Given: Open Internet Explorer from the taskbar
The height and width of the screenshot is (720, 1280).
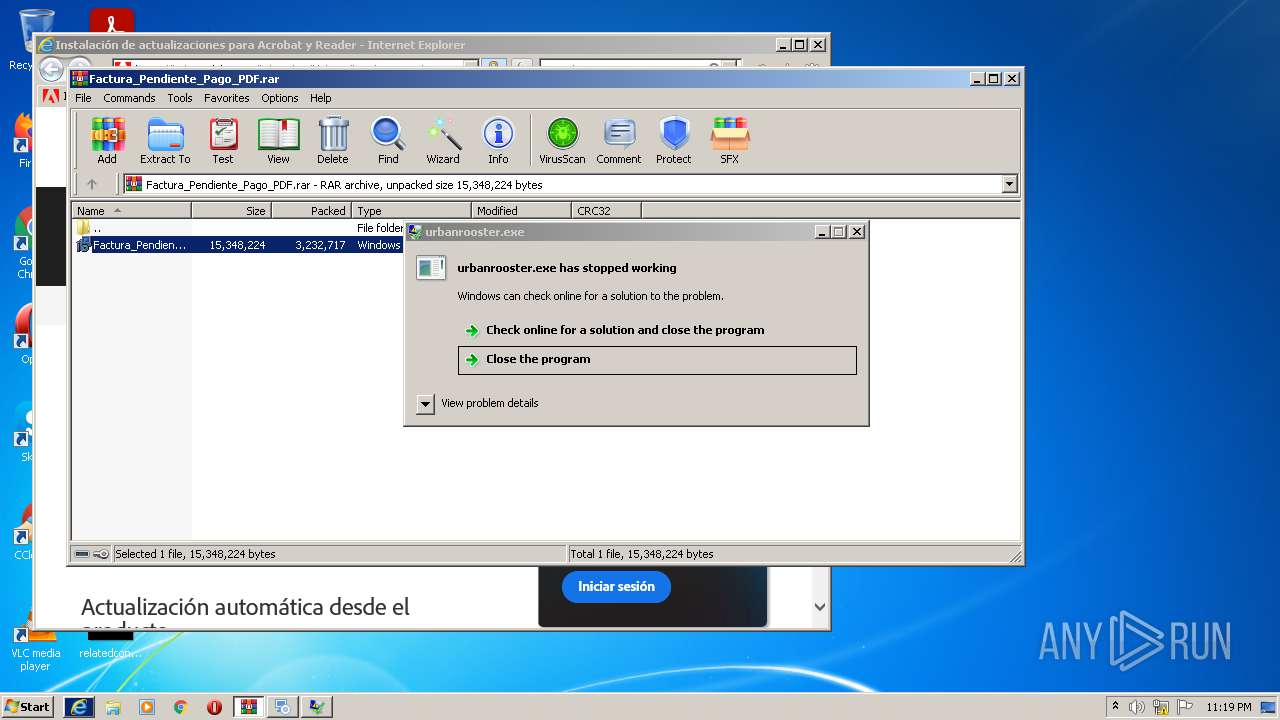Looking at the screenshot, I should tap(79, 707).
